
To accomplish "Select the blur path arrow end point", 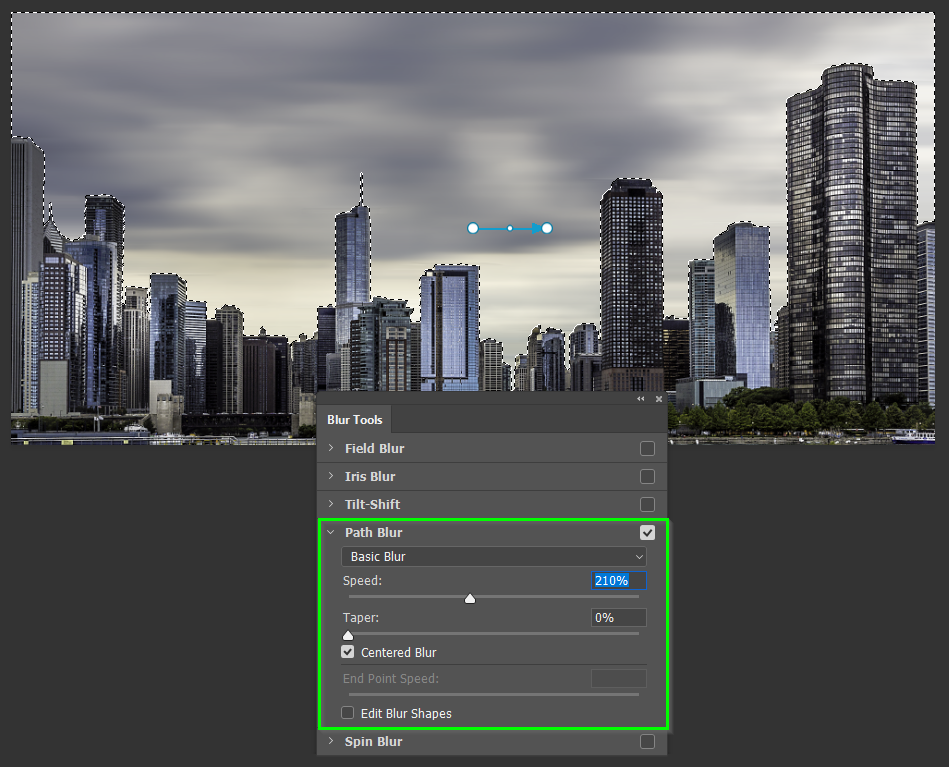I will [547, 228].
